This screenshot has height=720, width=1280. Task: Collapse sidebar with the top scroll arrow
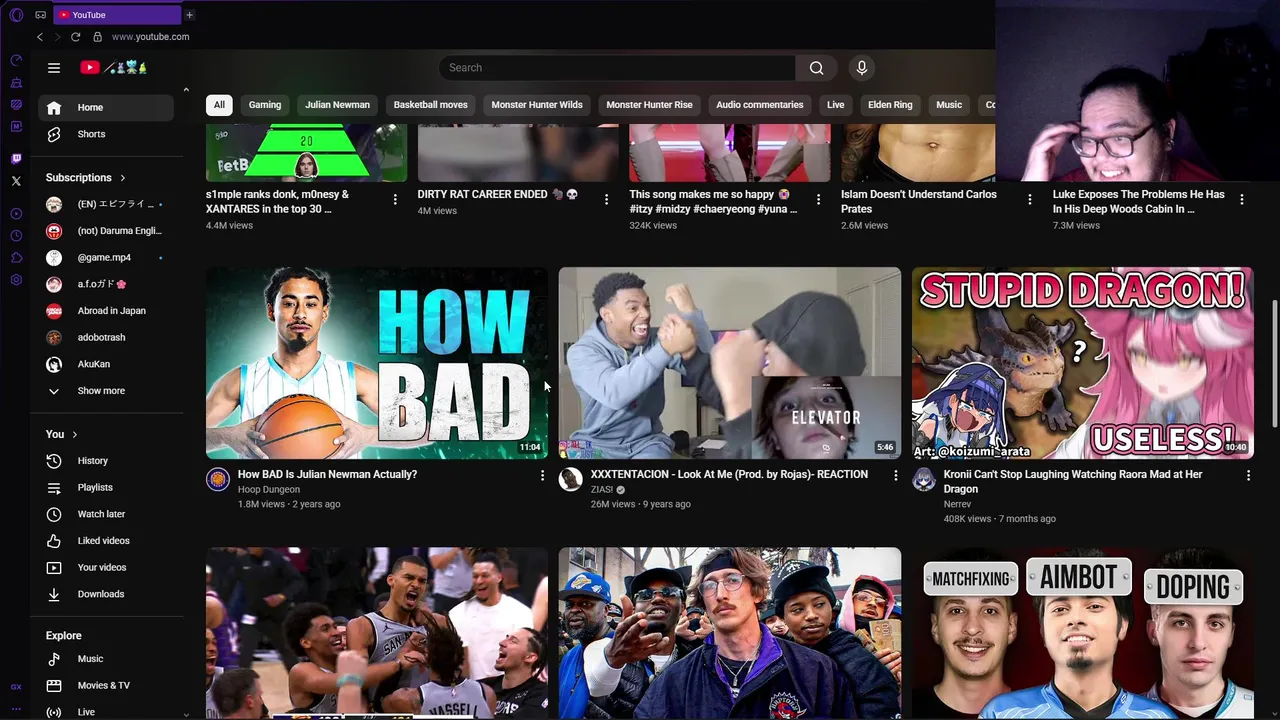point(186,90)
